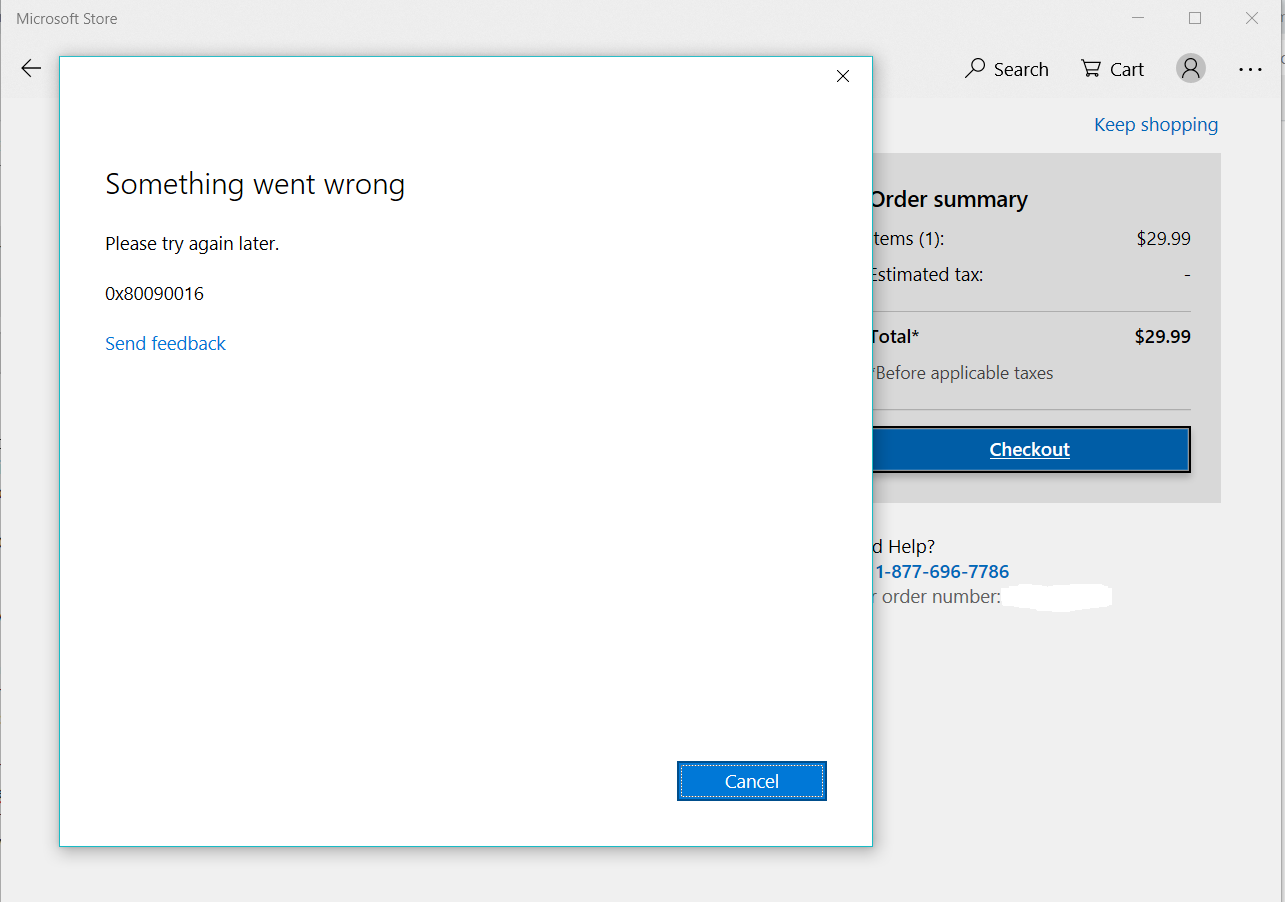Click the Order summary heading

pyautogui.click(x=948, y=199)
